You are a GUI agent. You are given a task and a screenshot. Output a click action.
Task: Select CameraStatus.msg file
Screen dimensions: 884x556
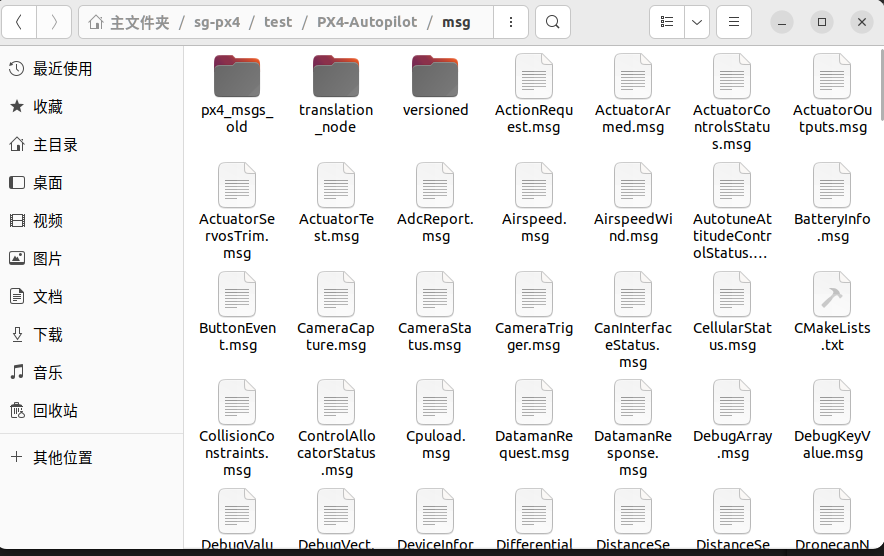435,312
